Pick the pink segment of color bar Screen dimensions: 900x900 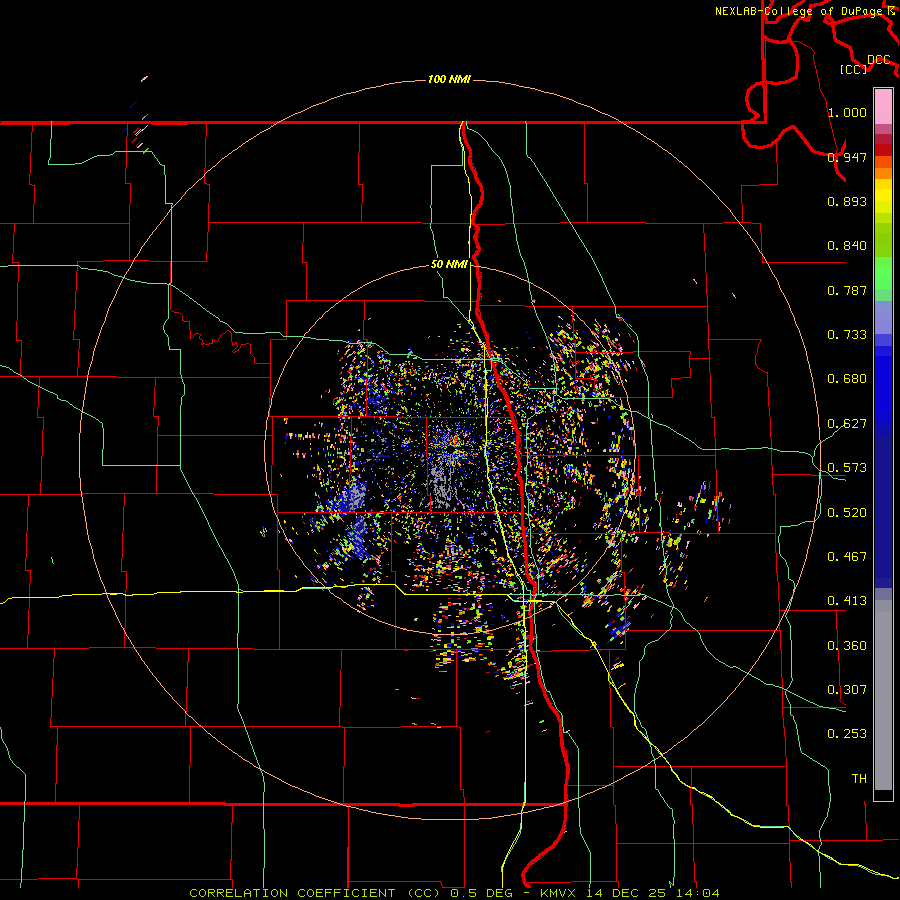(x=883, y=106)
